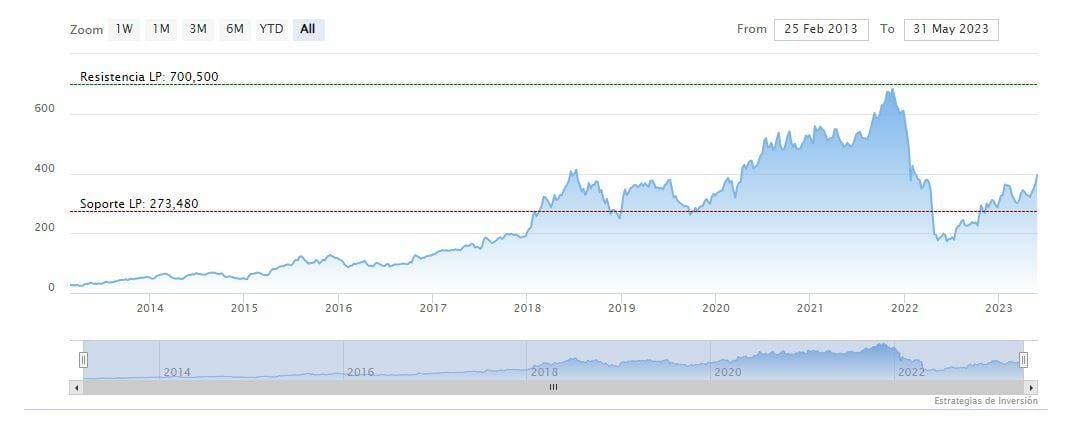Select the All zoom range
The height and width of the screenshot is (432, 1078).
pyautogui.click(x=308, y=29)
